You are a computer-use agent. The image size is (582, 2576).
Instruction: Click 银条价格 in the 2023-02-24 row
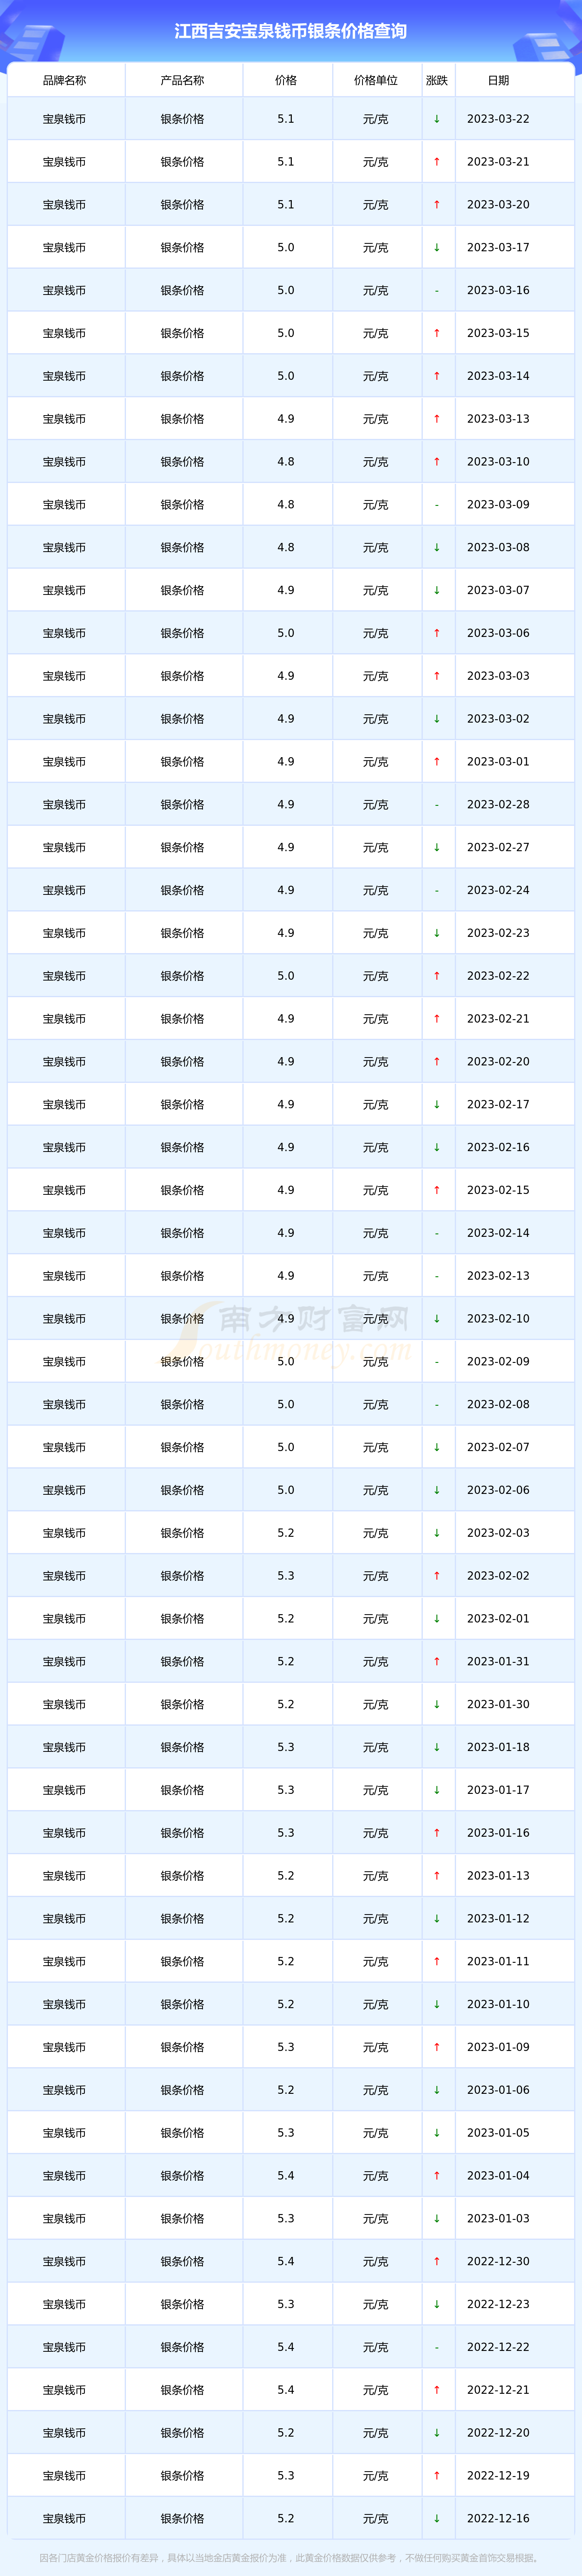183,890
